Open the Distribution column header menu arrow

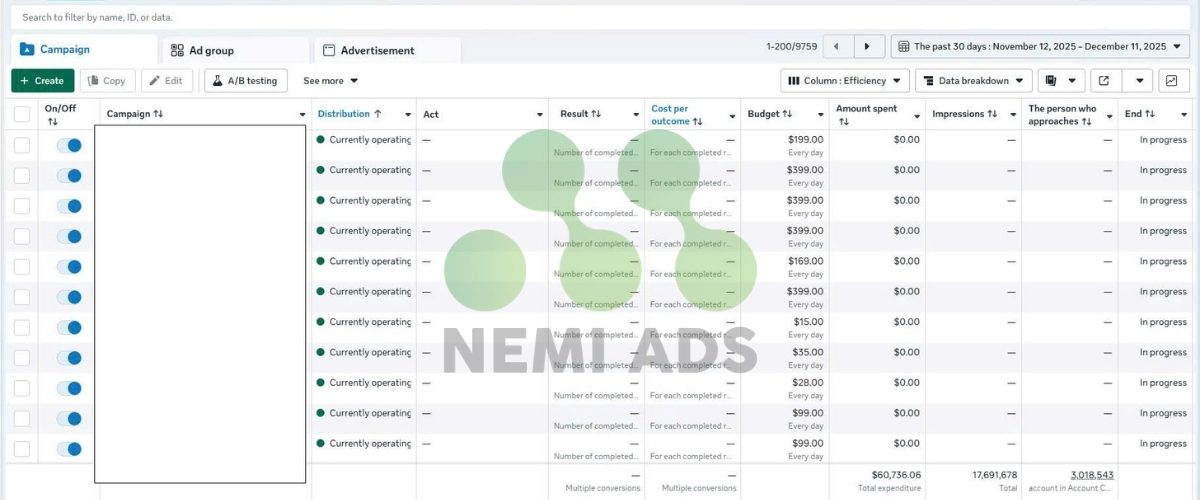point(407,115)
